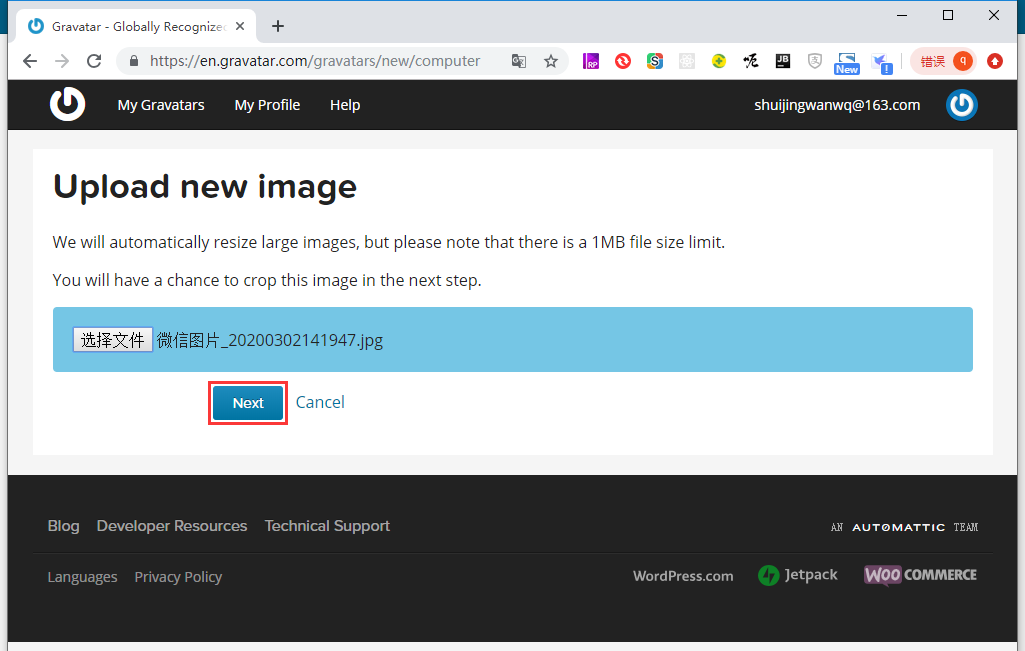The width and height of the screenshot is (1025, 651).
Task: Reload the page
Action: pyautogui.click(x=94, y=61)
